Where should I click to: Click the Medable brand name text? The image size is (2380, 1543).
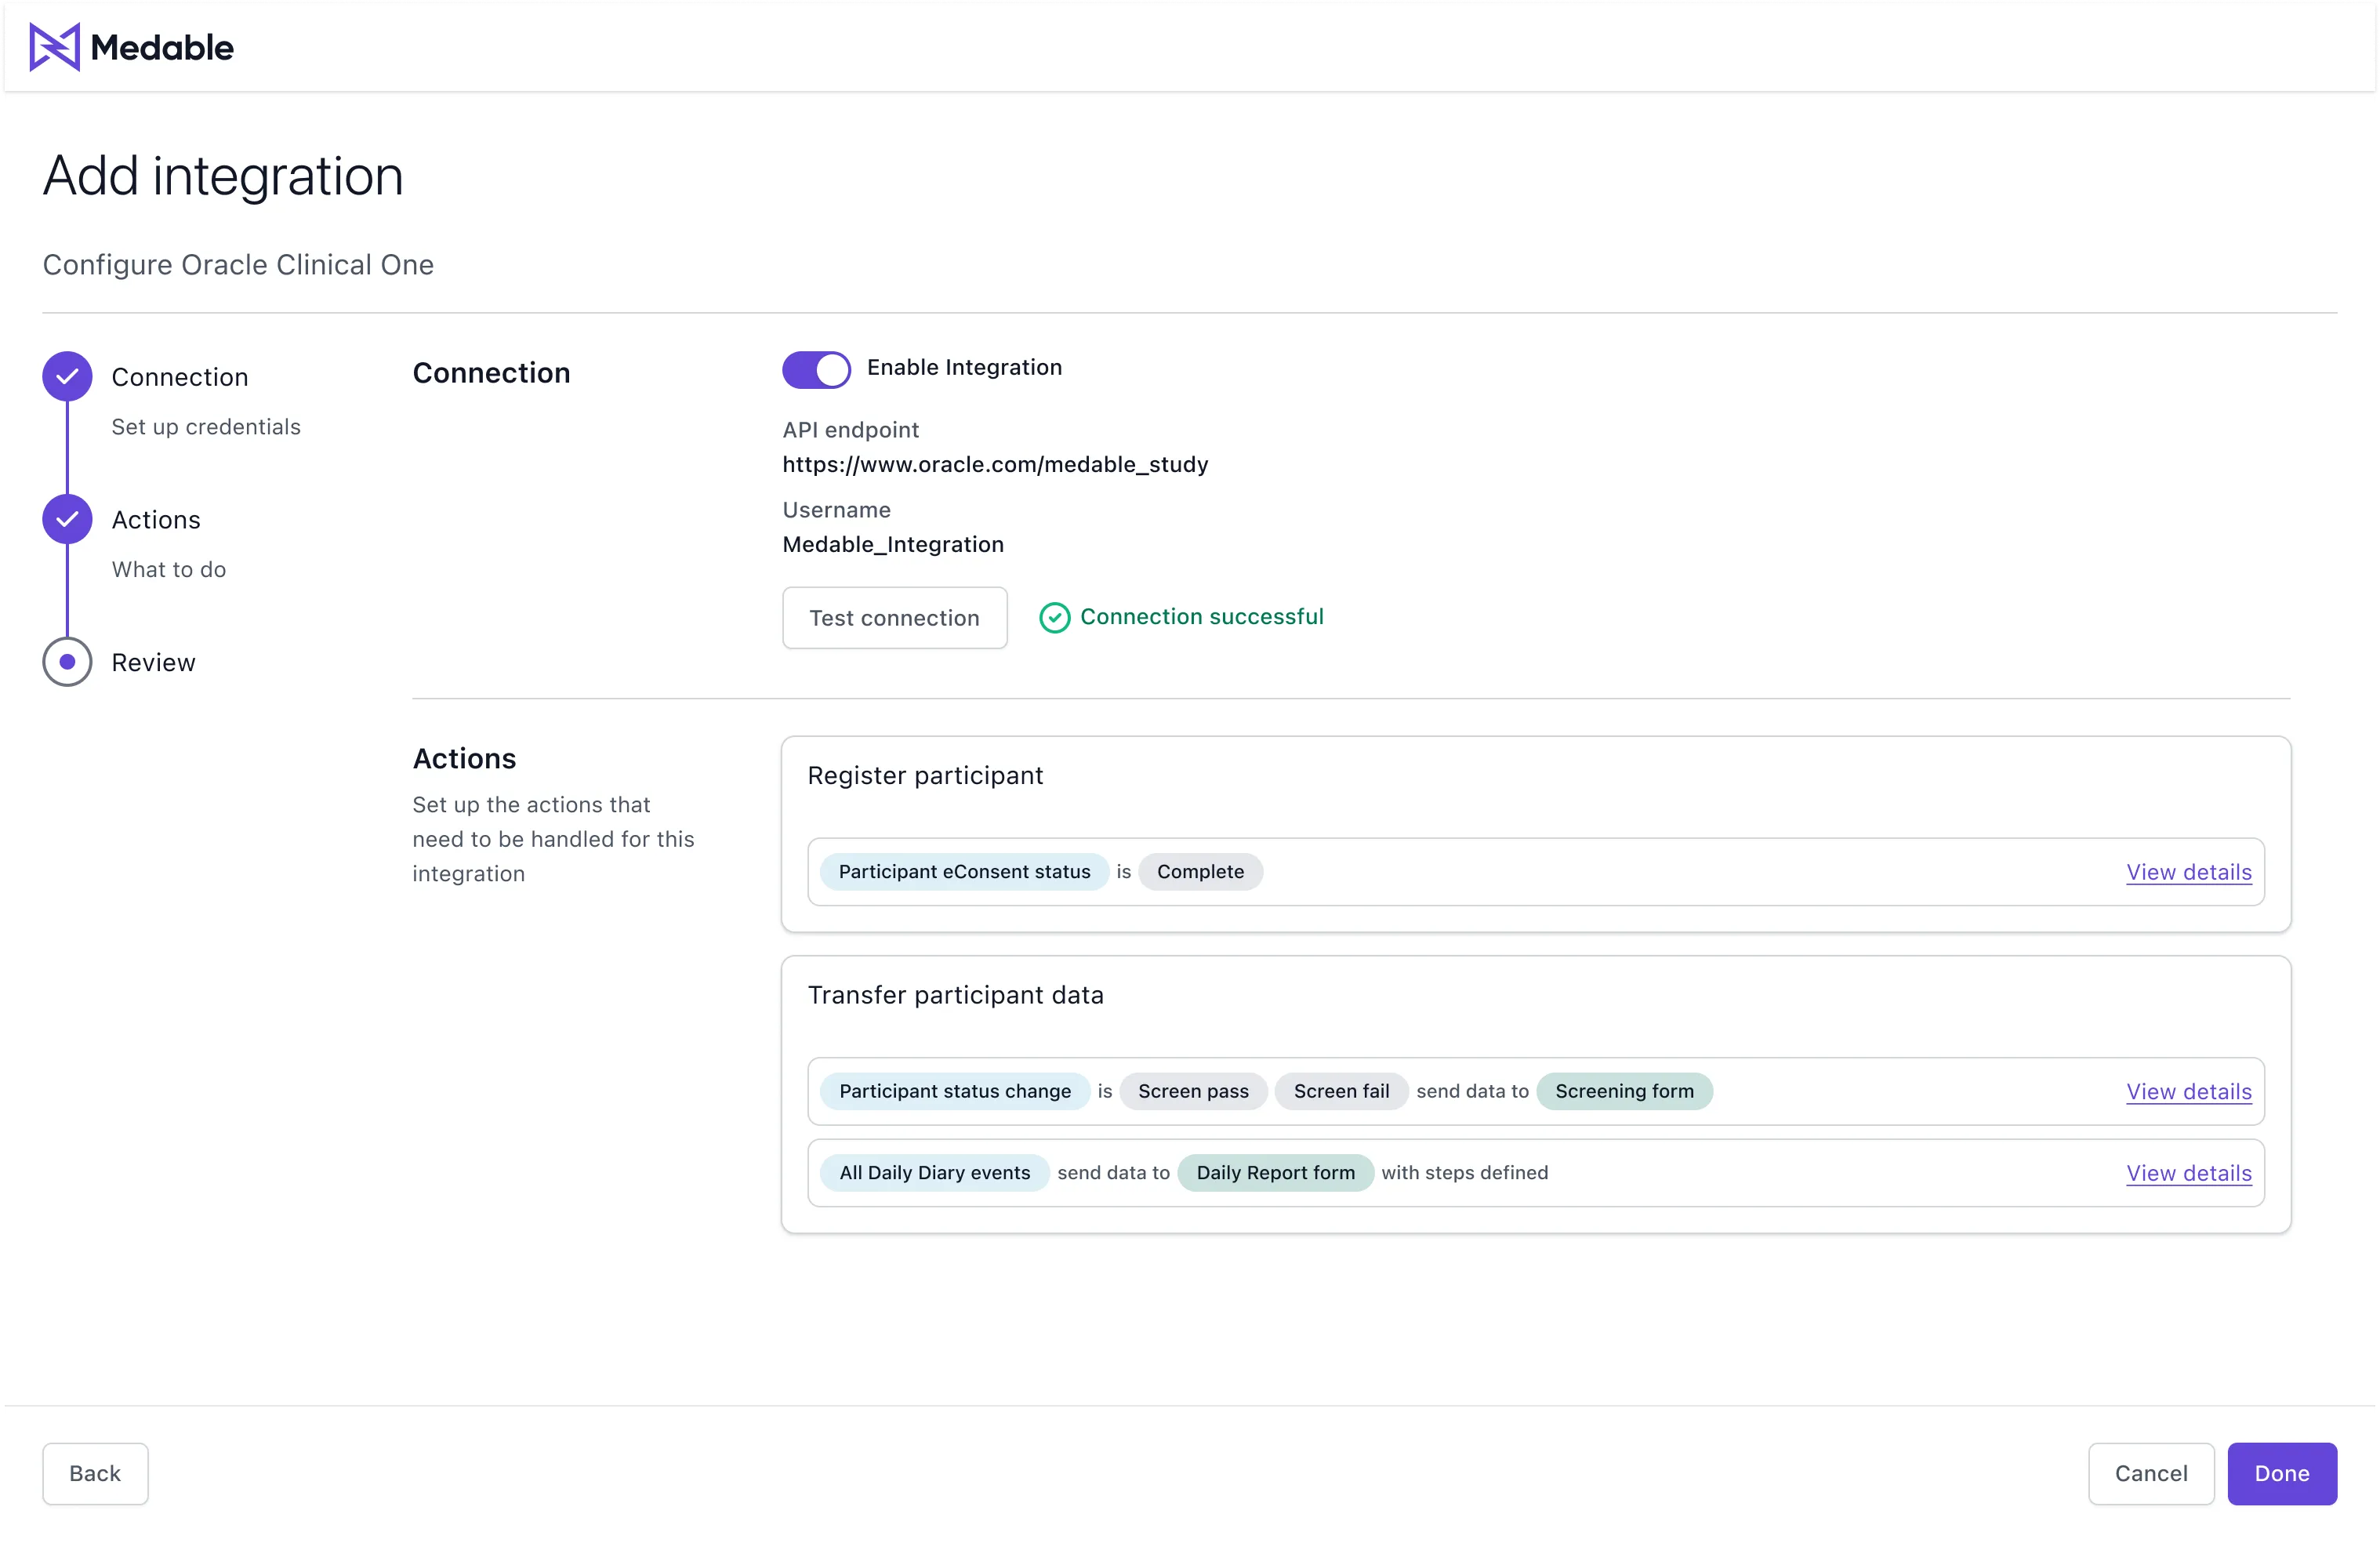point(162,47)
